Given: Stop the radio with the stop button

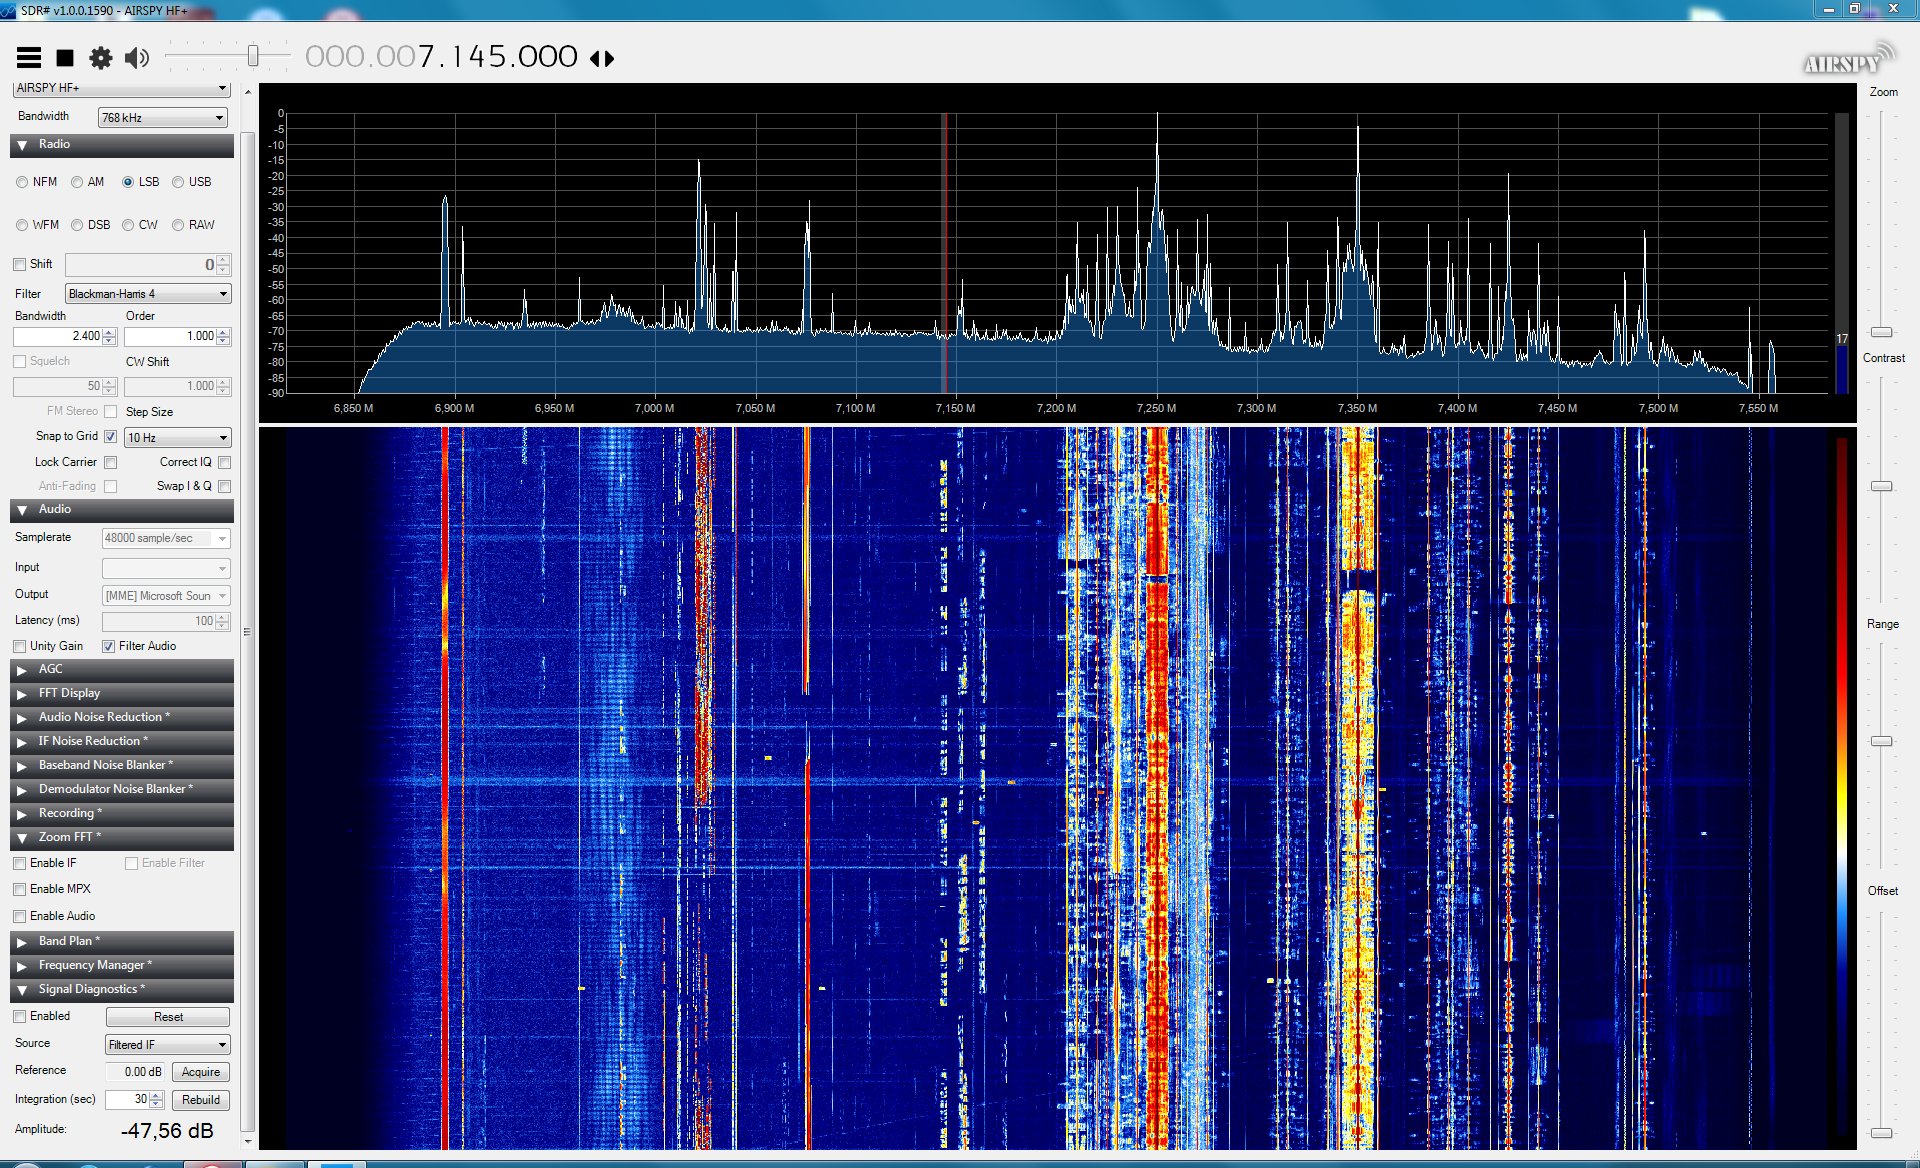Looking at the screenshot, I should click(65, 58).
